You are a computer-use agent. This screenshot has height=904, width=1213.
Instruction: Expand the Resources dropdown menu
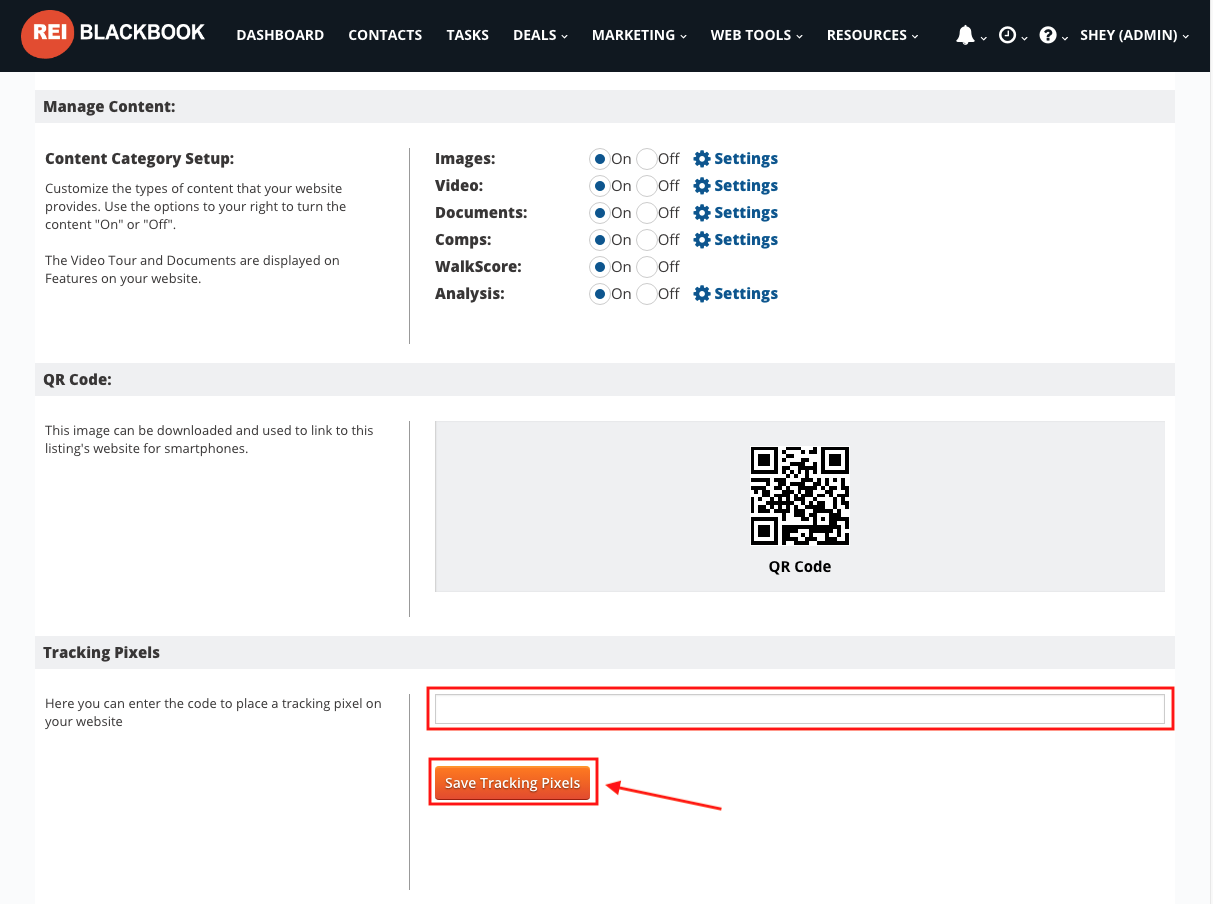click(872, 35)
